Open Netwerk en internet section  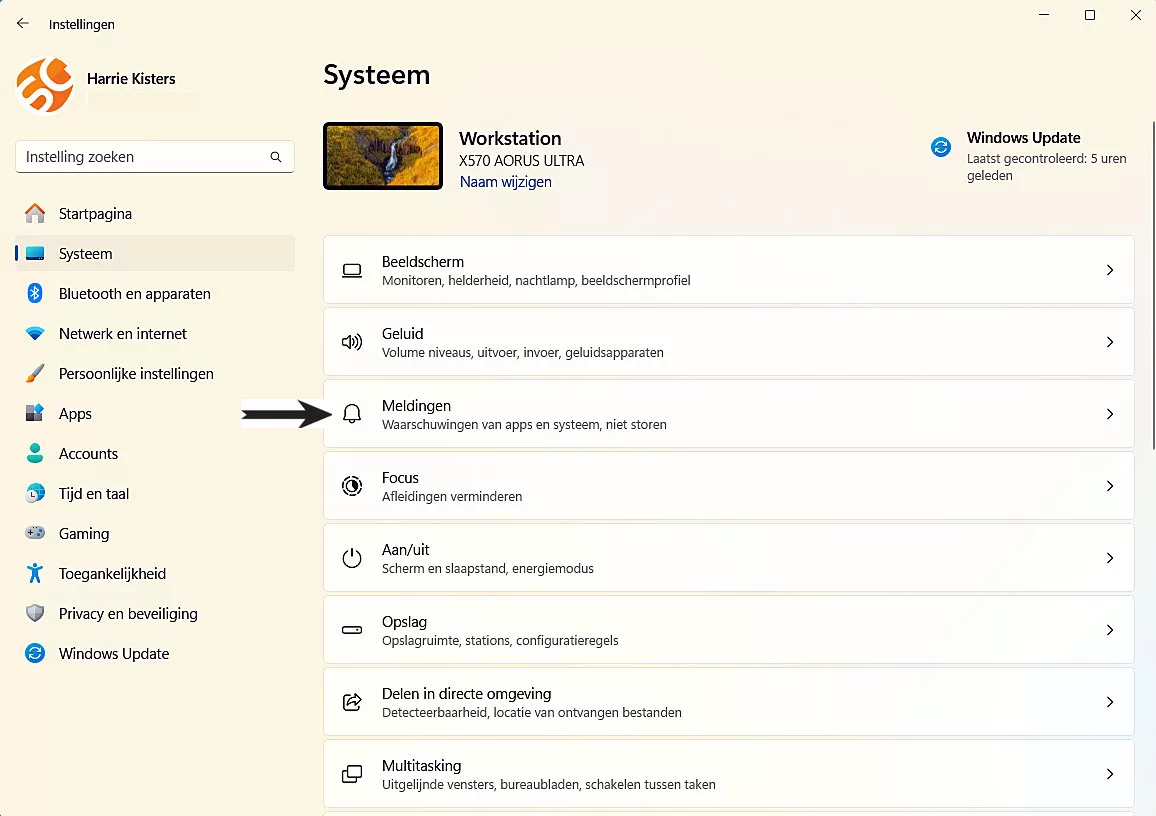pos(155,333)
